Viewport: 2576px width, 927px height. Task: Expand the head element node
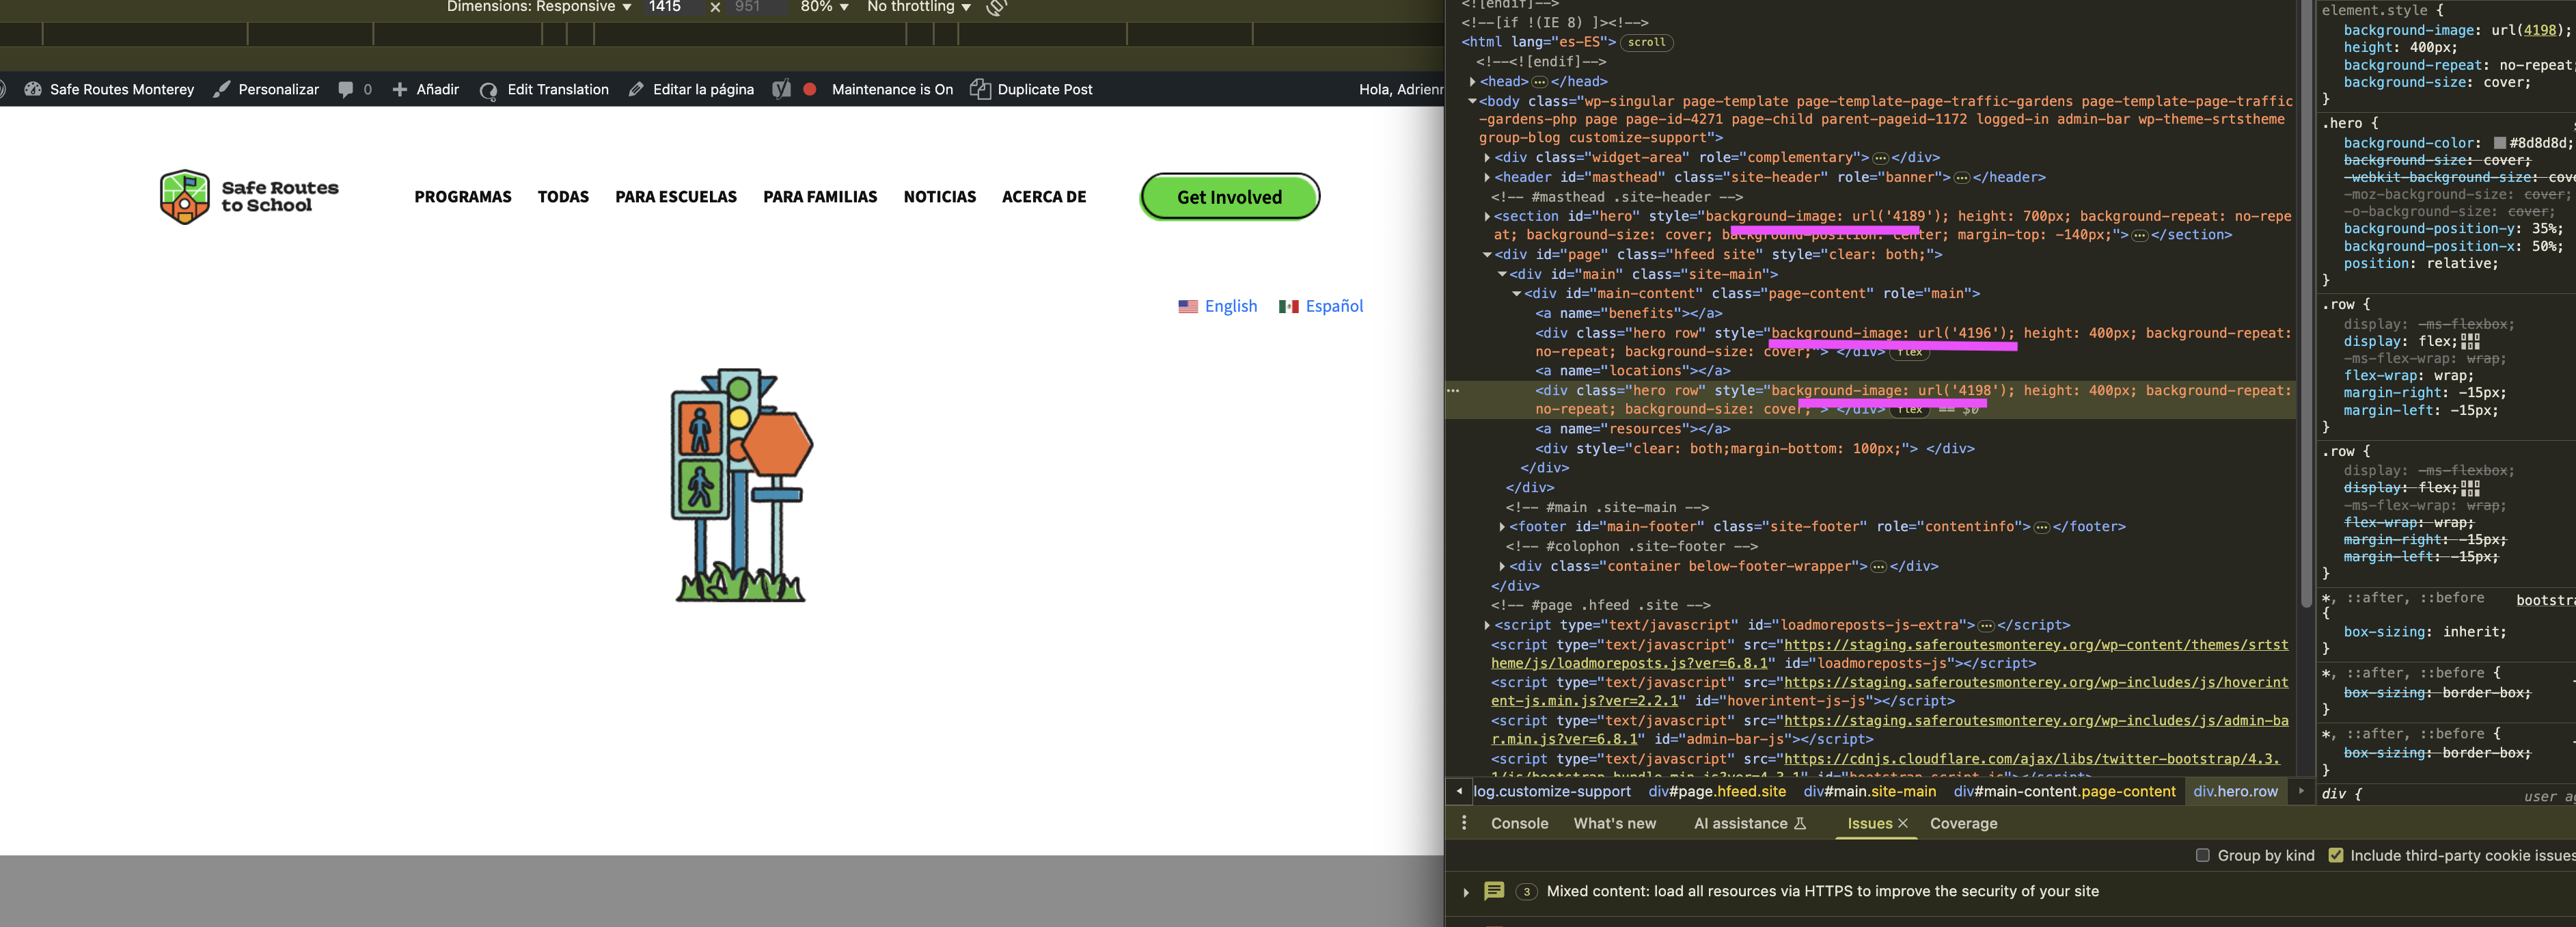click(1472, 82)
